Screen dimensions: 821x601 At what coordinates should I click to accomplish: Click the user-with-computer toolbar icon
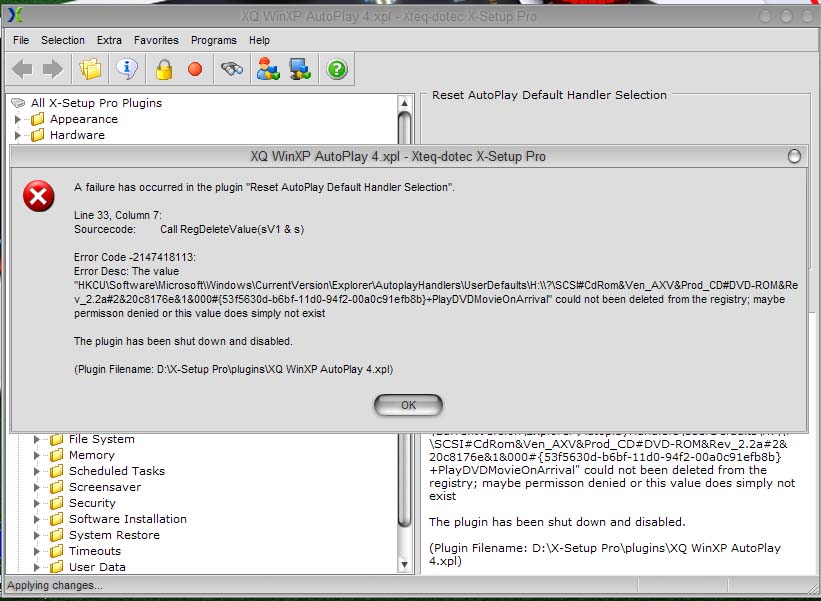[x=268, y=69]
